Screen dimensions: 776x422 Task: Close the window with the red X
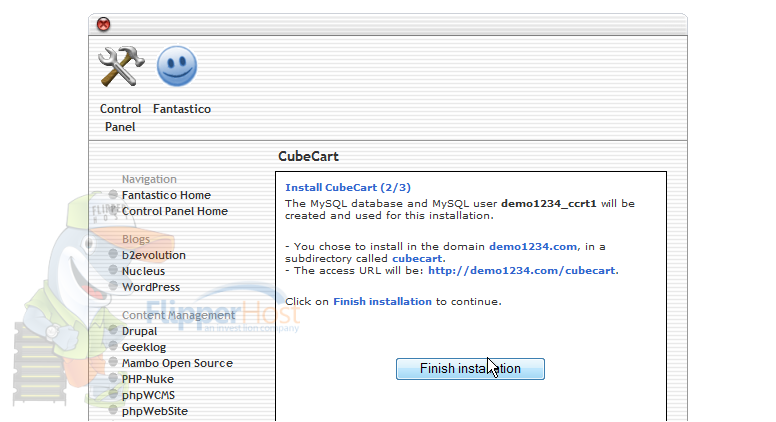click(103, 24)
